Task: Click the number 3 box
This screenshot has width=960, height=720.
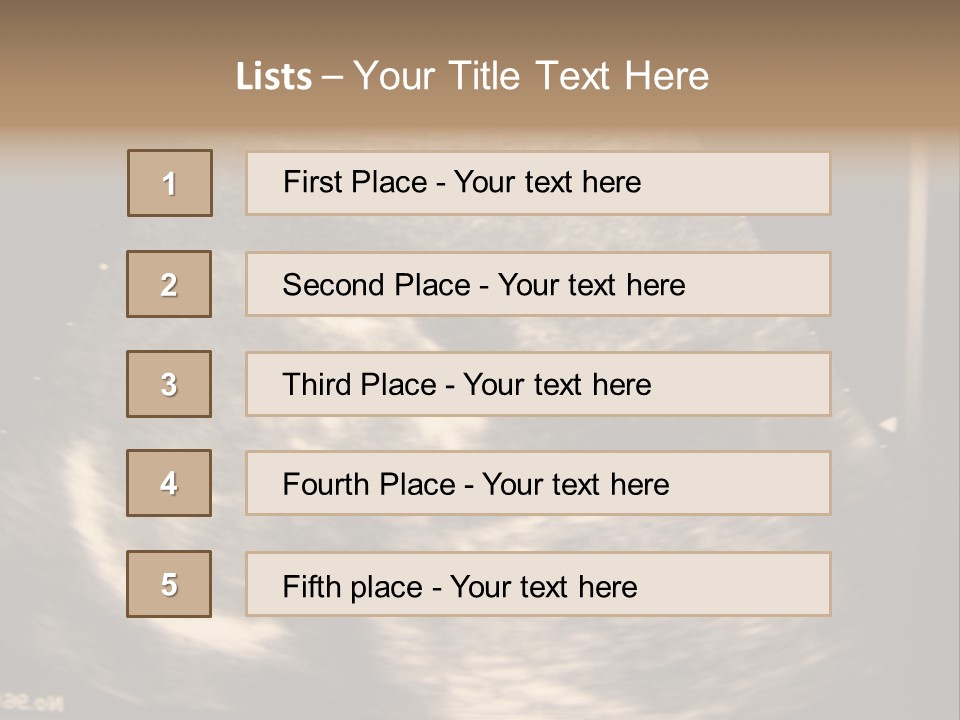Action: (x=169, y=384)
